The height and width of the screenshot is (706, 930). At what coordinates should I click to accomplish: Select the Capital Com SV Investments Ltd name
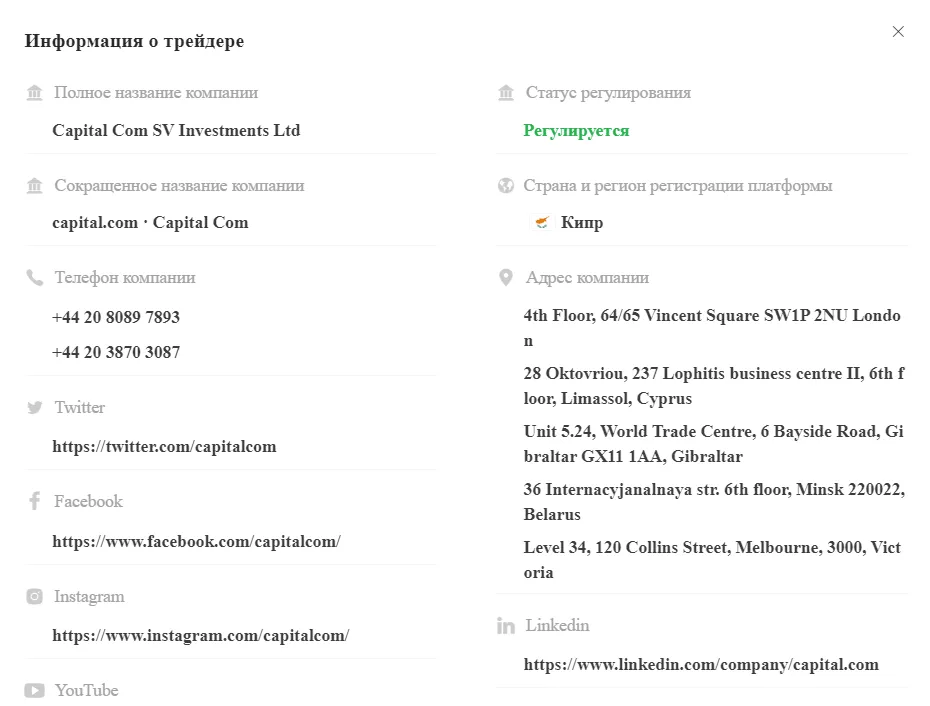click(x=176, y=131)
